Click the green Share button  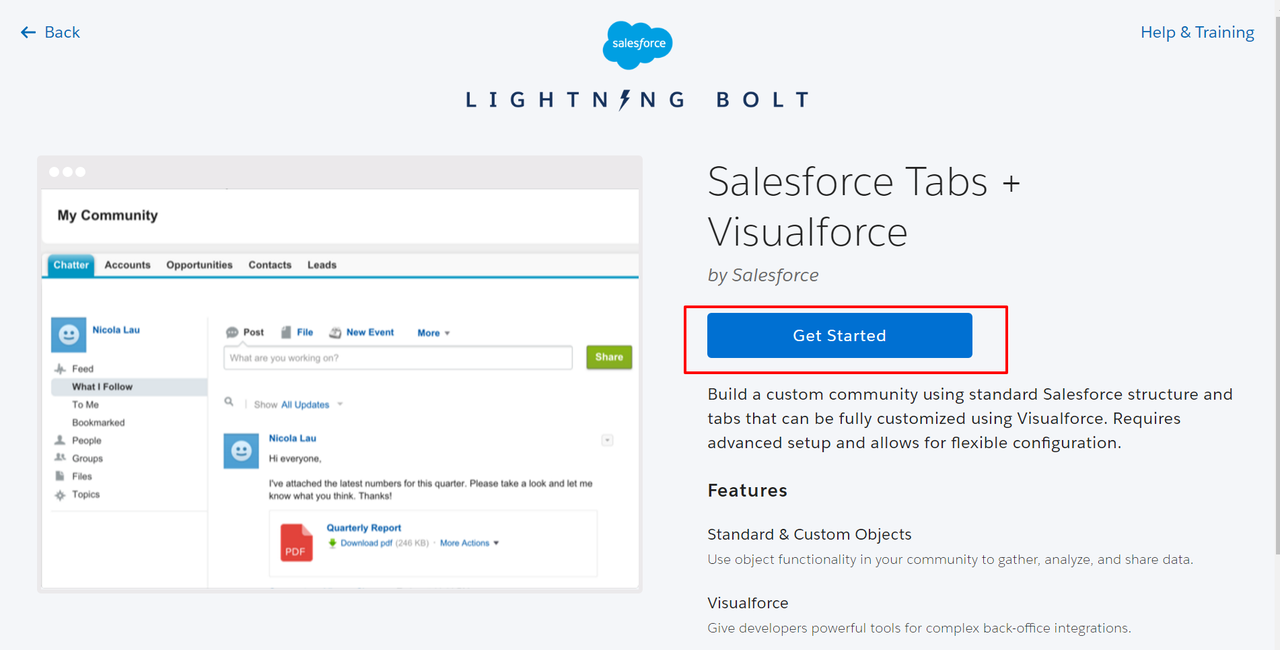[x=609, y=357]
